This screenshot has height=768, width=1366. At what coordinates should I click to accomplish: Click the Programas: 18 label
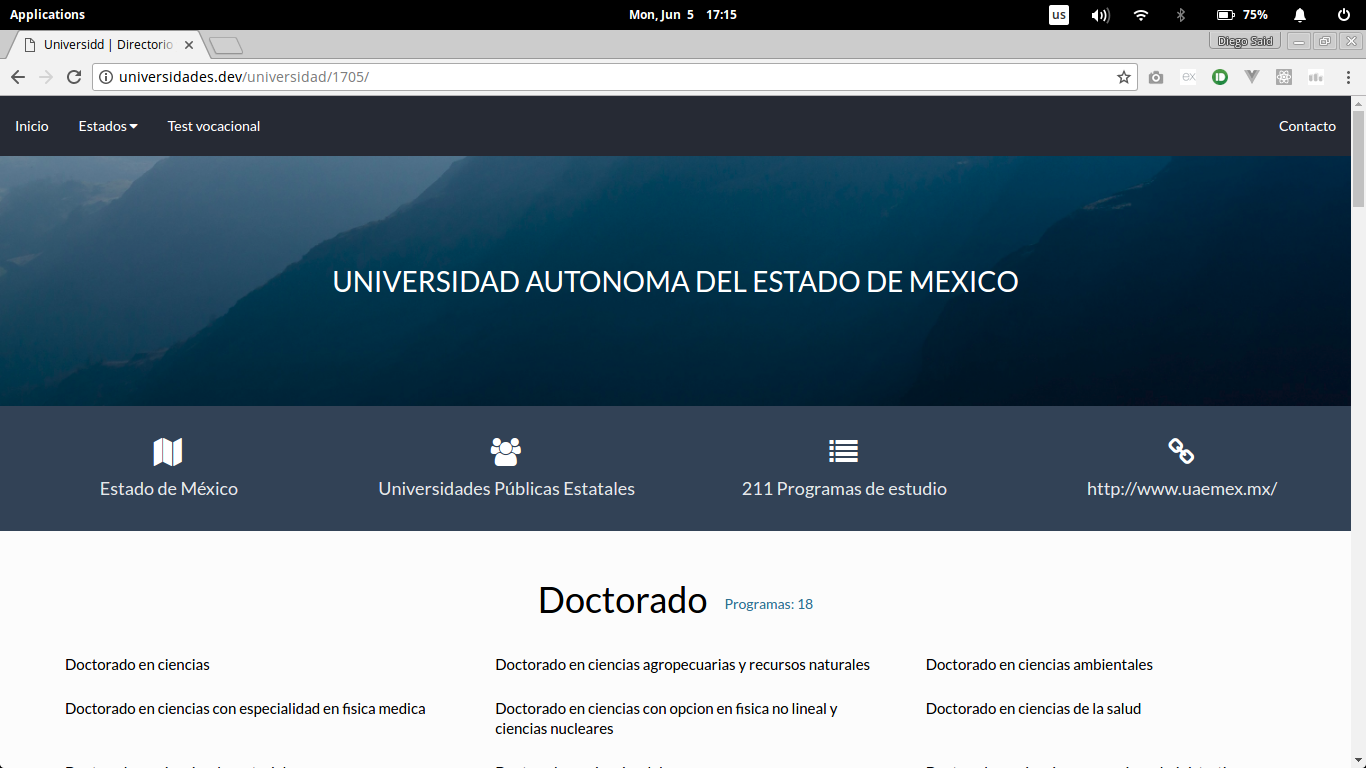pos(769,604)
